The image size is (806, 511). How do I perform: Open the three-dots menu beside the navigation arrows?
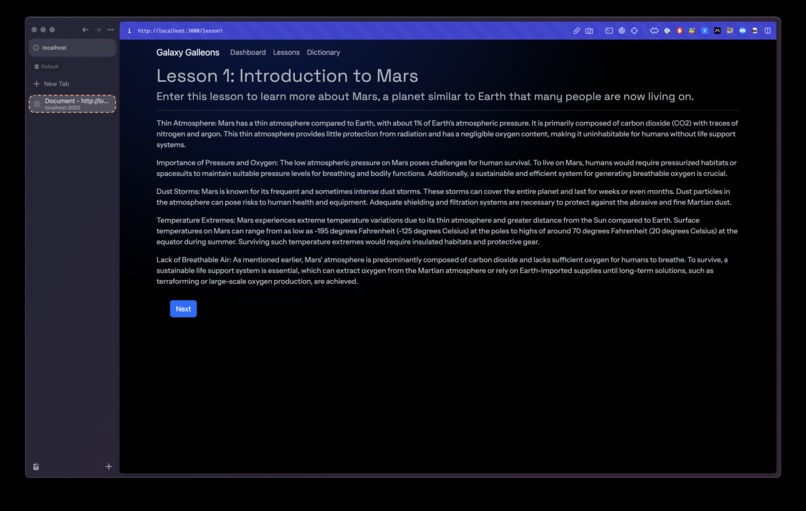point(111,30)
